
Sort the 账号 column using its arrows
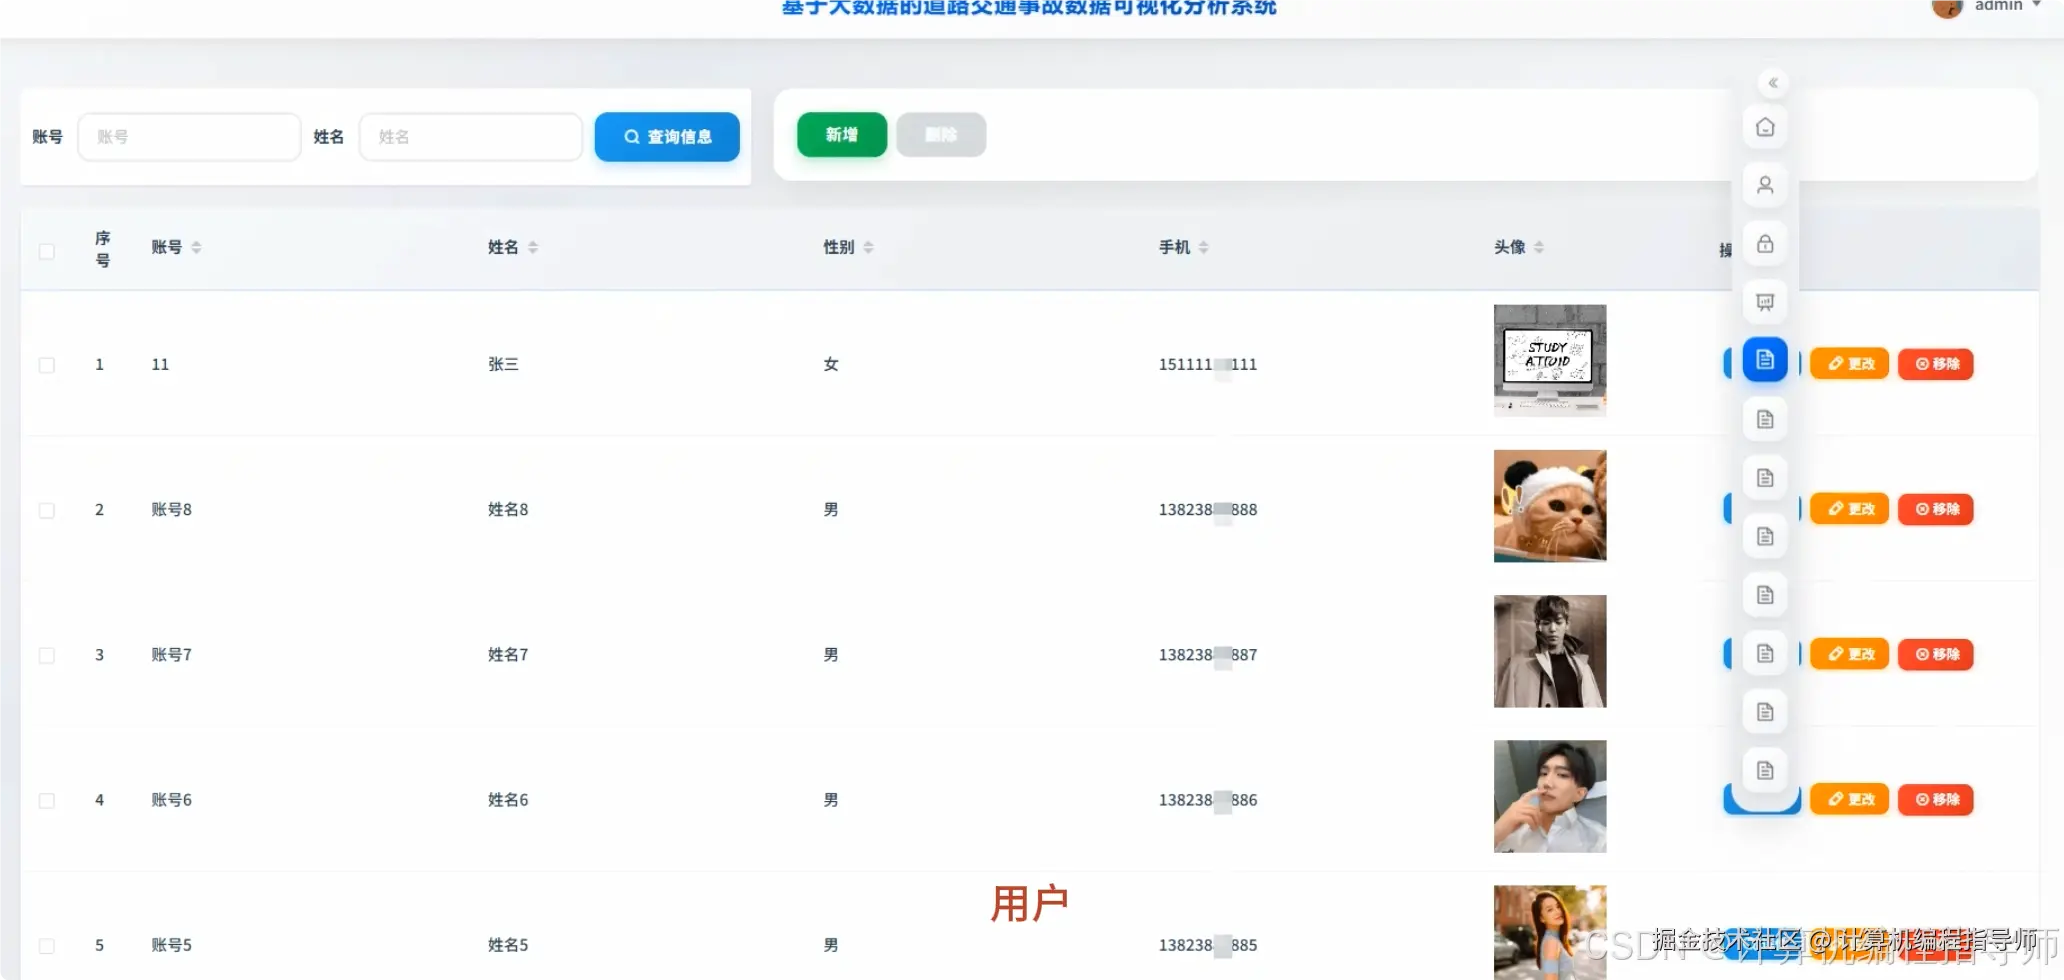(x=196, y=246)
